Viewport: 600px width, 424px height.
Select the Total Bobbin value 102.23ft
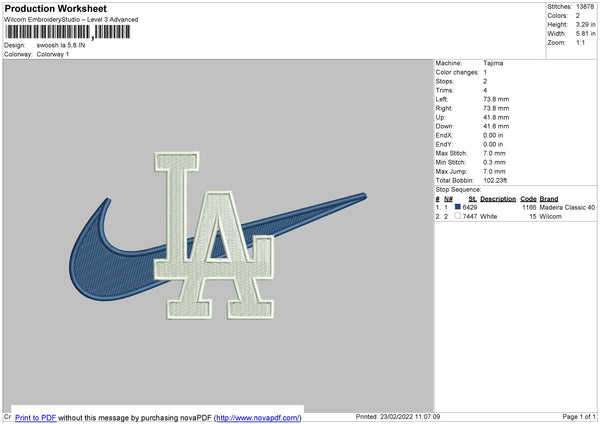[496, 180]
